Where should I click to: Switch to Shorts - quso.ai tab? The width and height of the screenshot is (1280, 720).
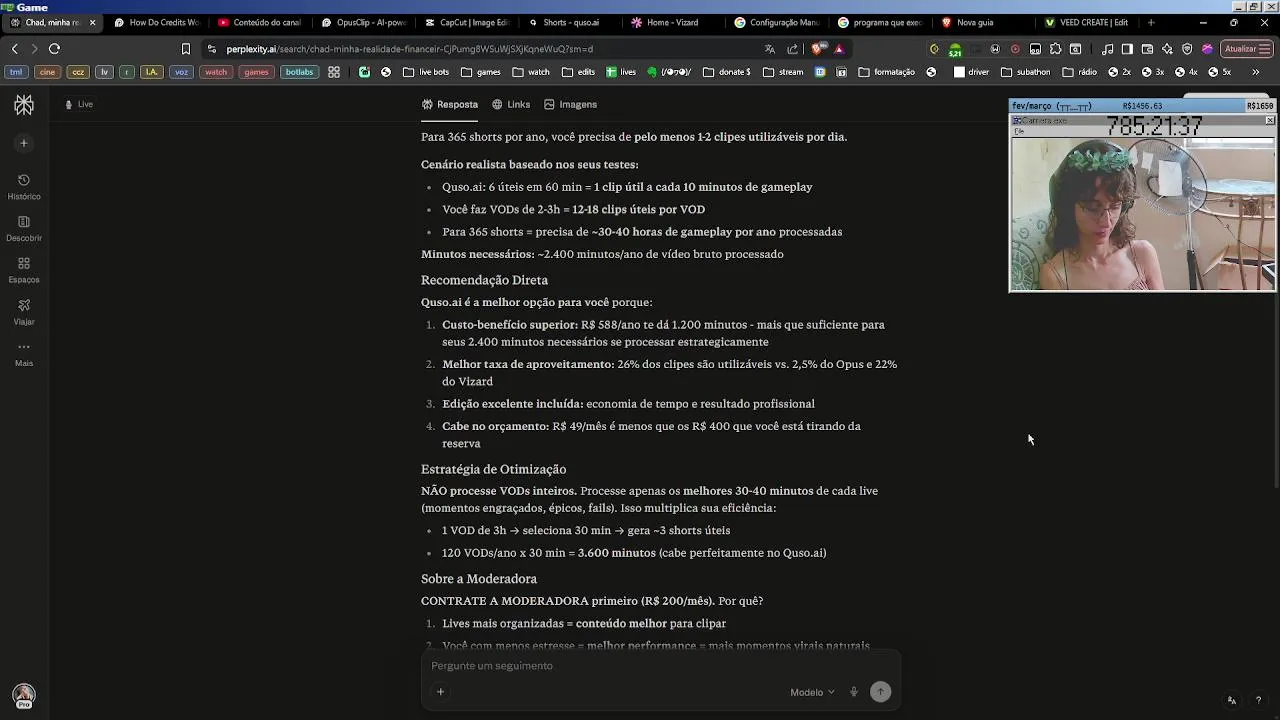[570, 22]
